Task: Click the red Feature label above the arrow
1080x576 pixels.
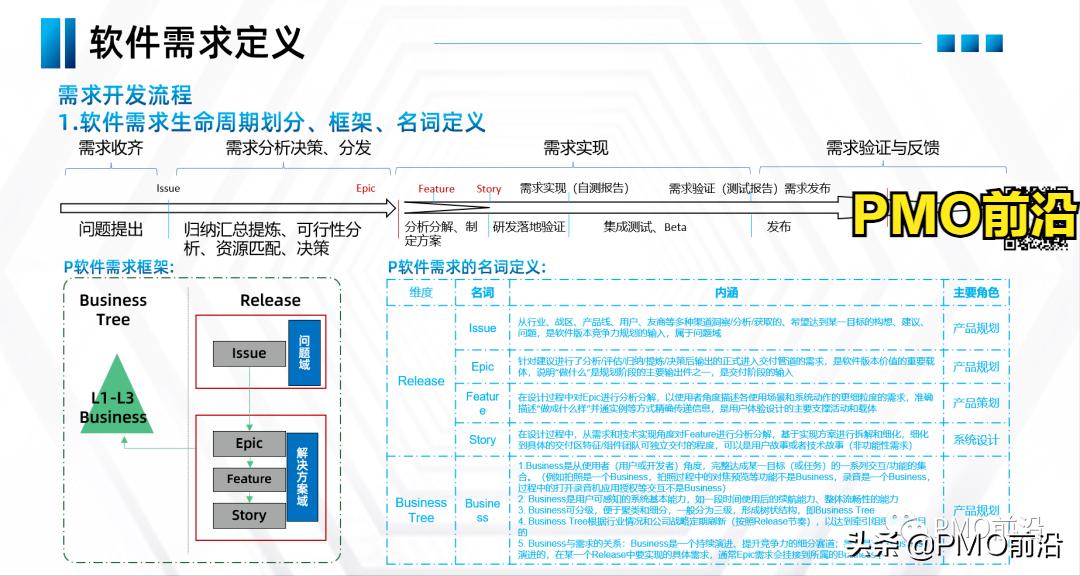Action: pos(436,188)
